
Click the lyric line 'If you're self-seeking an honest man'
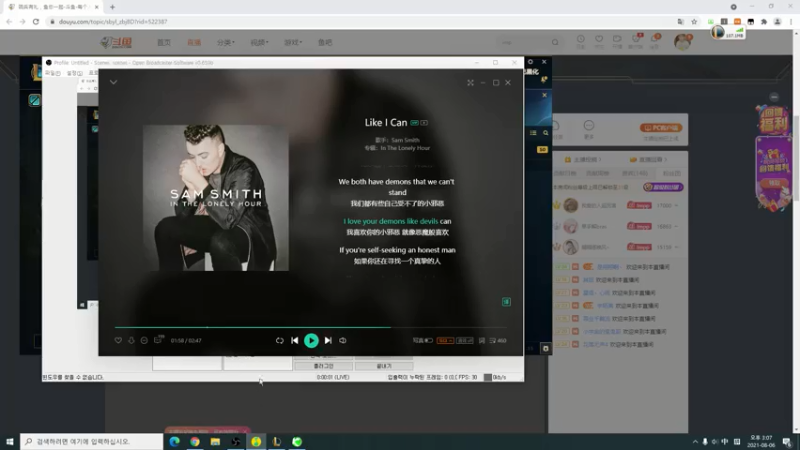(397, 250)
